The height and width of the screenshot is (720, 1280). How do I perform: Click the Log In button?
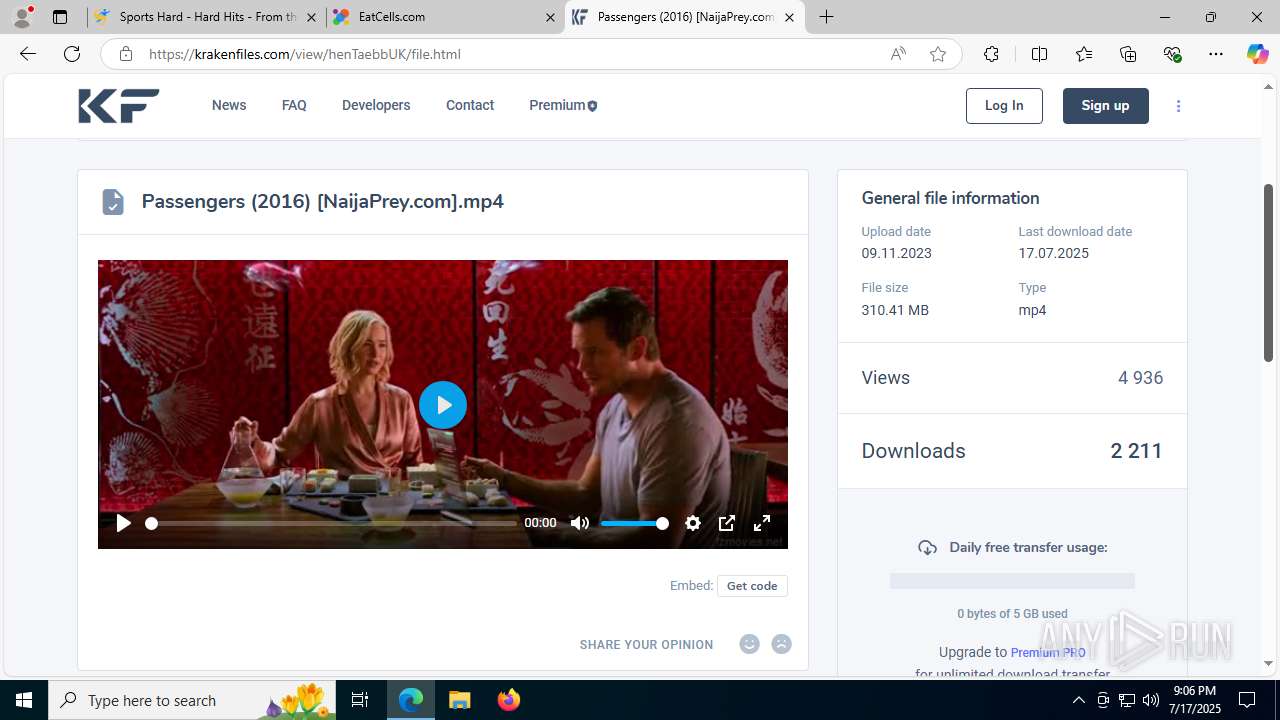(x=1004, y=106)
